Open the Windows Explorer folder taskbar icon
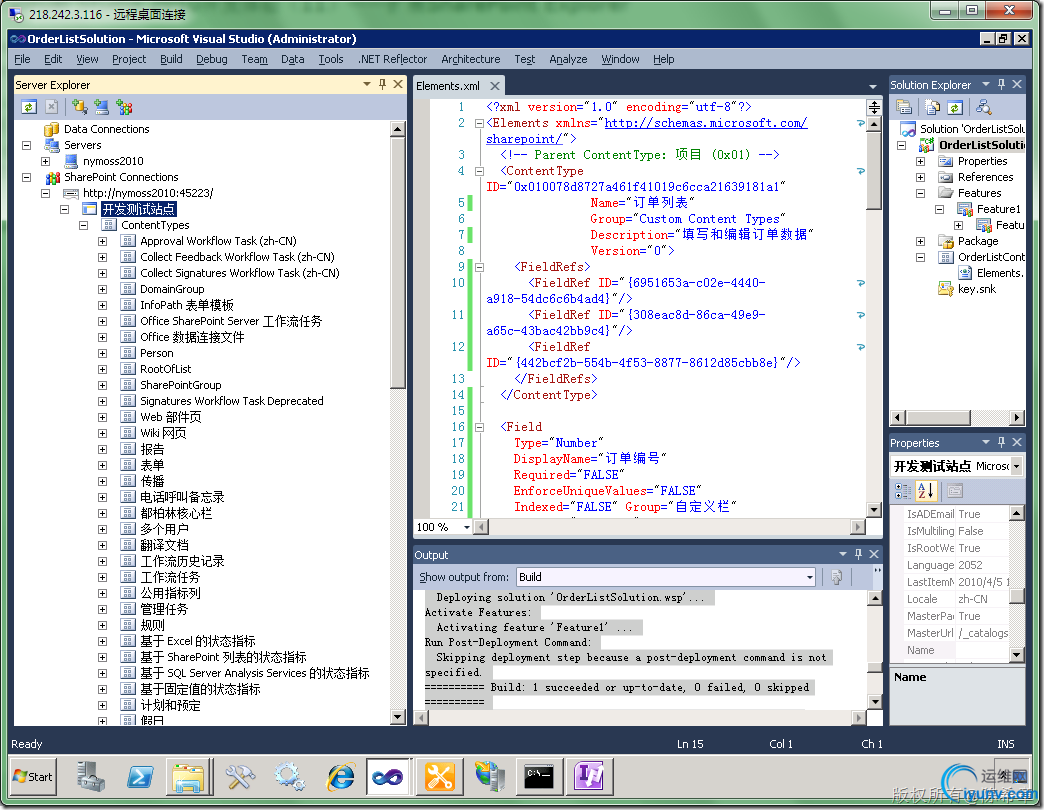 click(189, 777)
